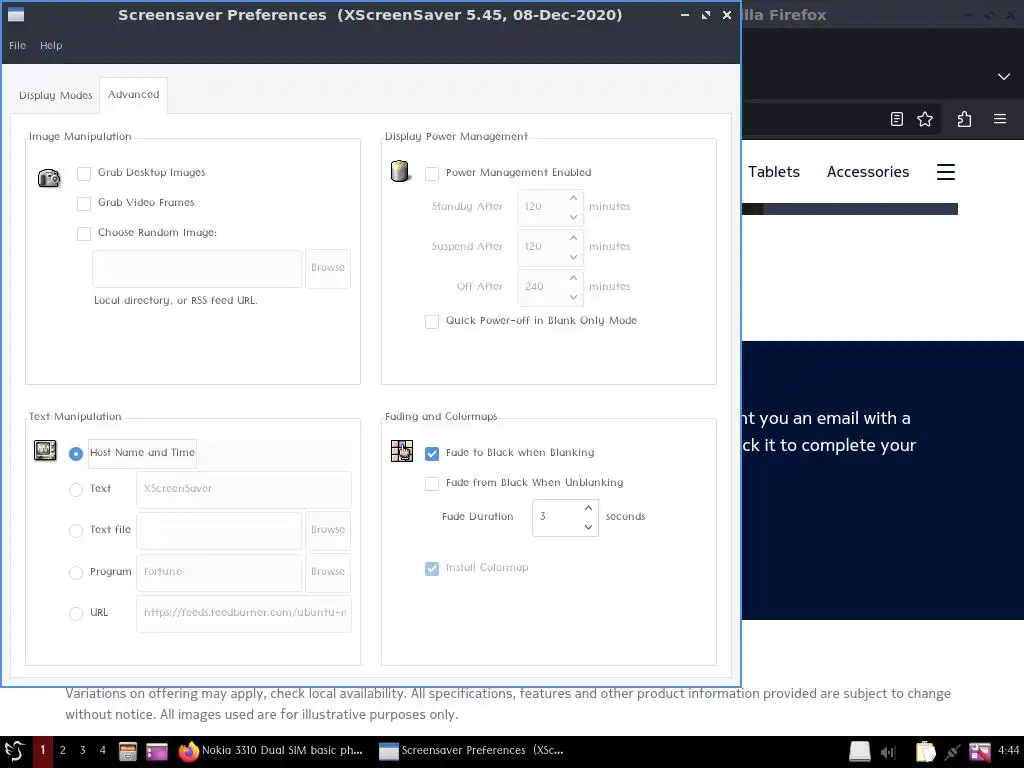
Task: Open the Nokia site hamburger menu
Action: click(946, 172)
